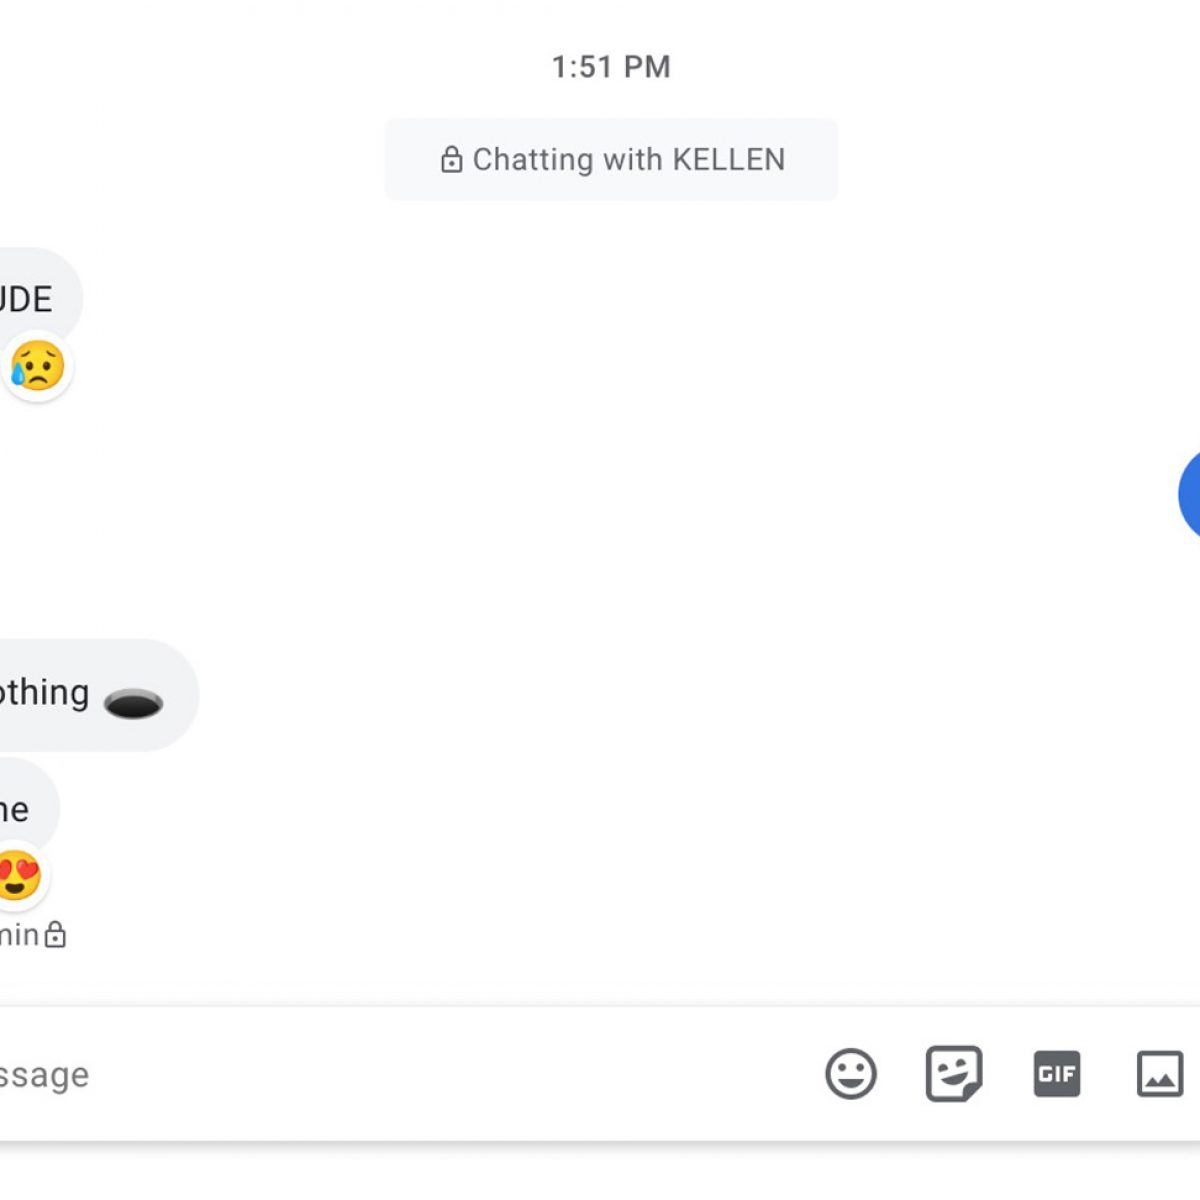The height and width of the screenshot is (1200, 1200).
Task: Click the name KELLEN in the banner
Action: [x=728, y=160]
